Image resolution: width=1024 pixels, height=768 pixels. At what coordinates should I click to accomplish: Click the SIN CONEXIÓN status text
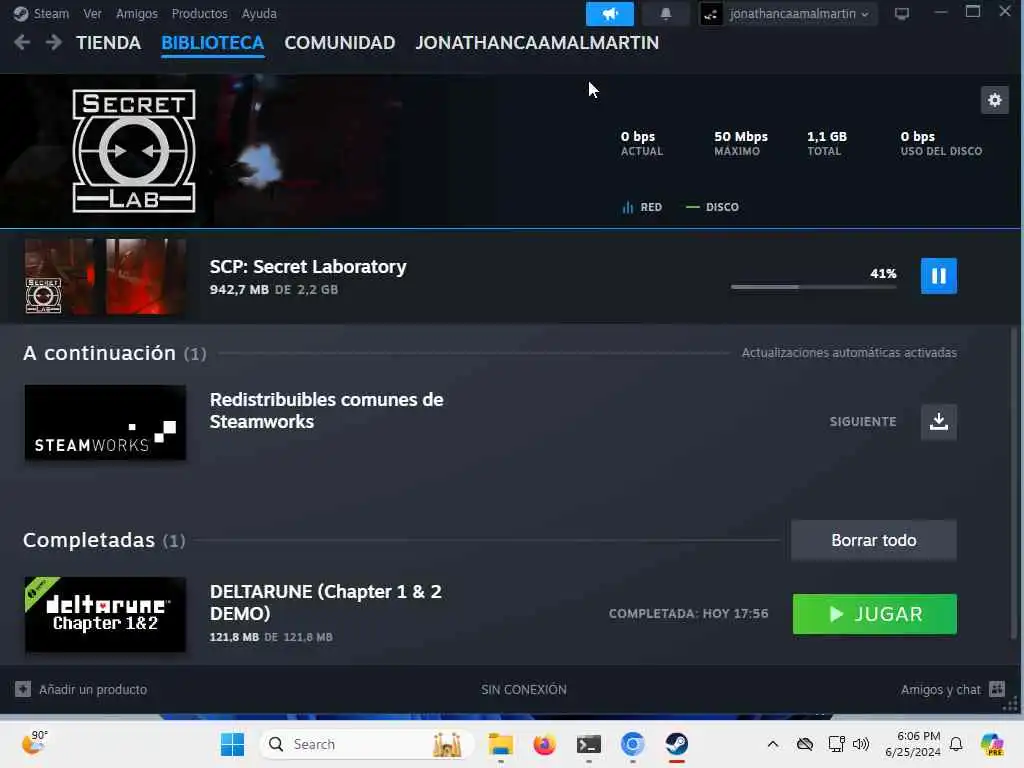pyautogui.click(x=524, y=690)
